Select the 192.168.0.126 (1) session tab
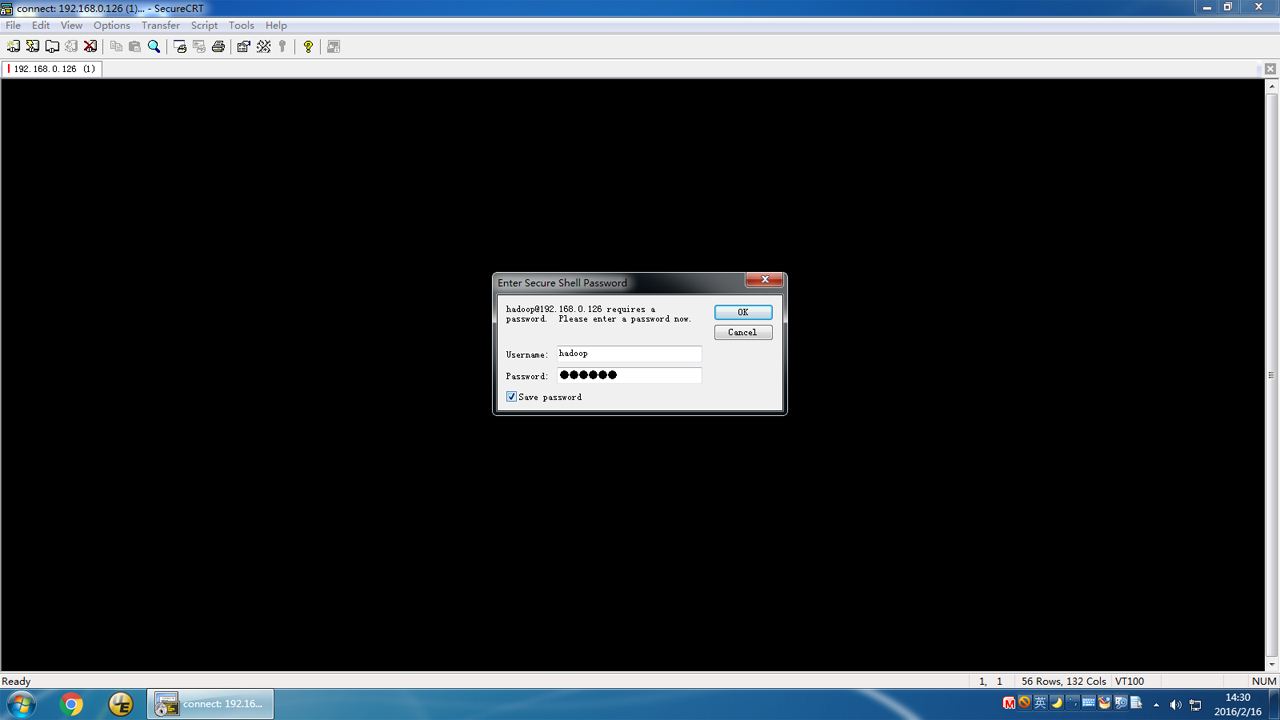The height and width of the screenshot is (720, 1280). coord(52,69)
